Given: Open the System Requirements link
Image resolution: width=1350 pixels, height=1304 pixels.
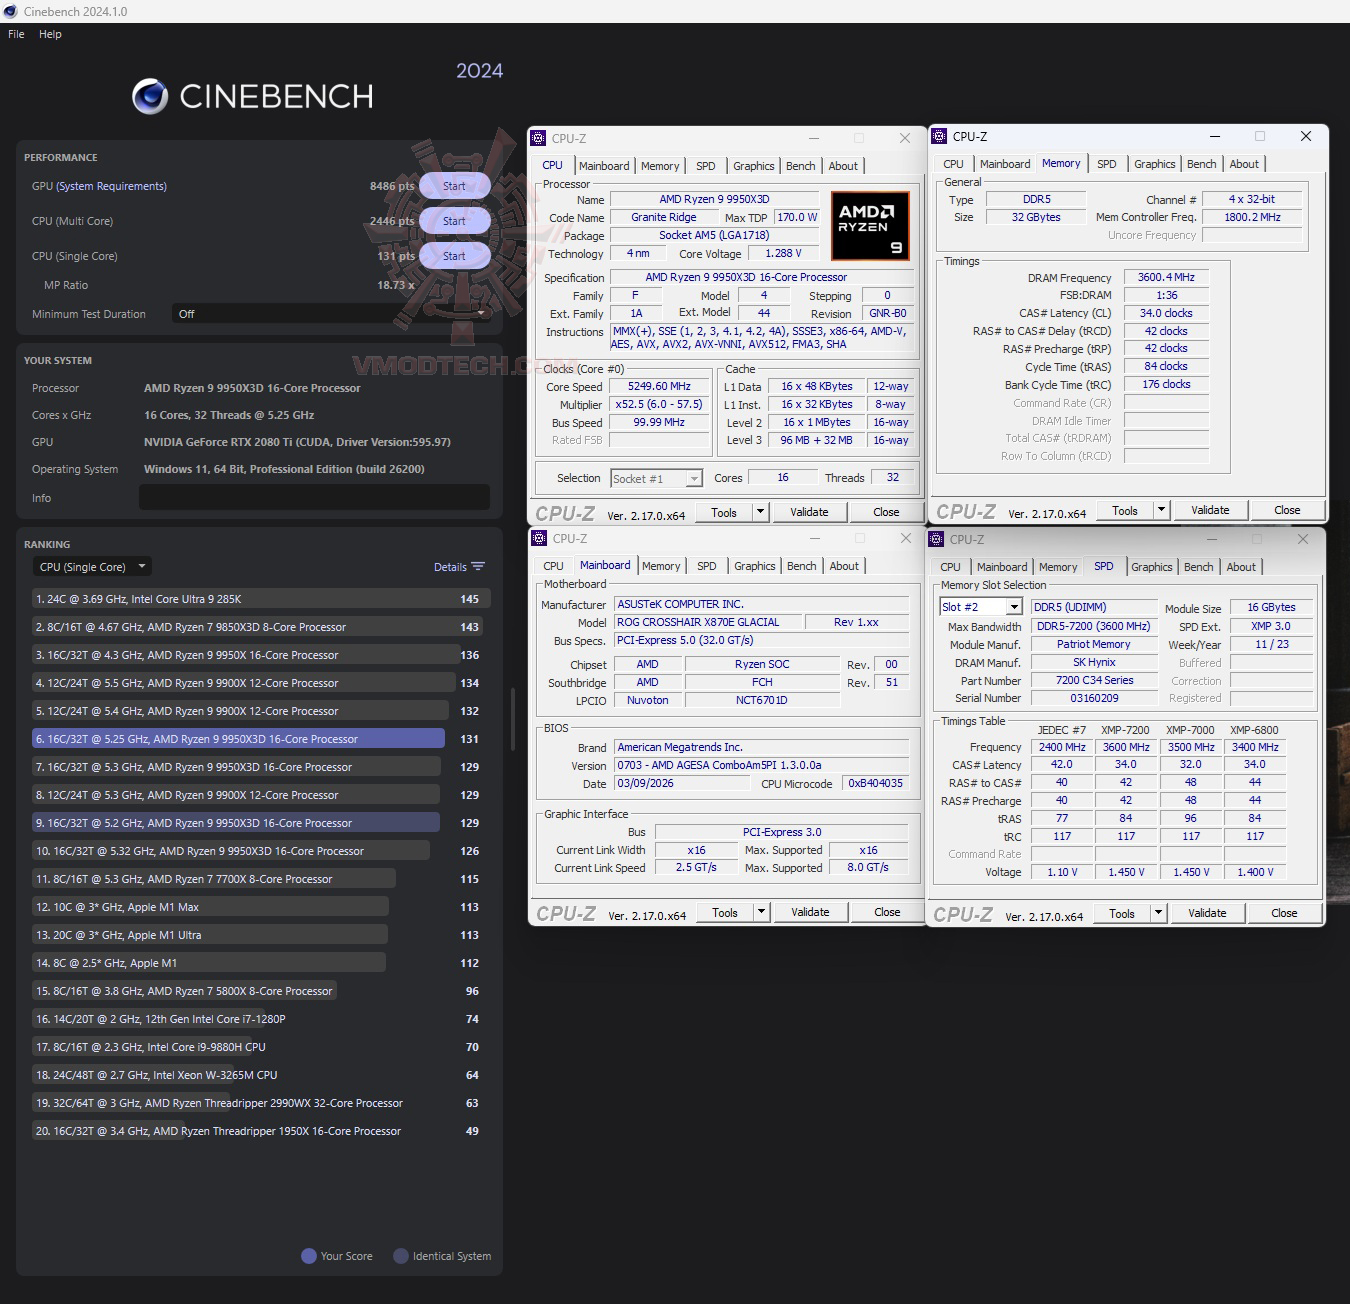Looking at the screenshot, I should coord(112,186).
